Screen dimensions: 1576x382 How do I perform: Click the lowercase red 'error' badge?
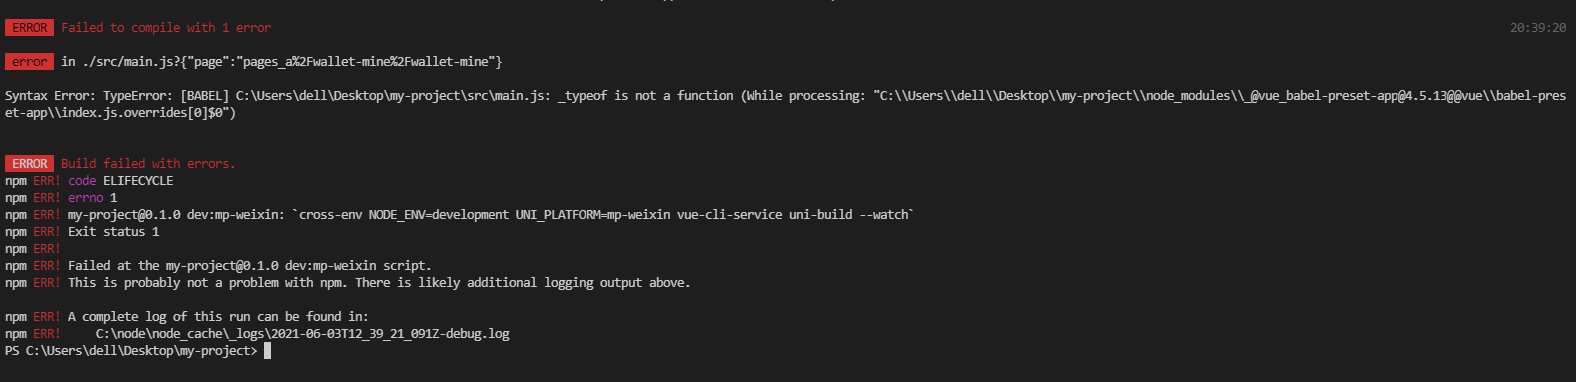29,62
